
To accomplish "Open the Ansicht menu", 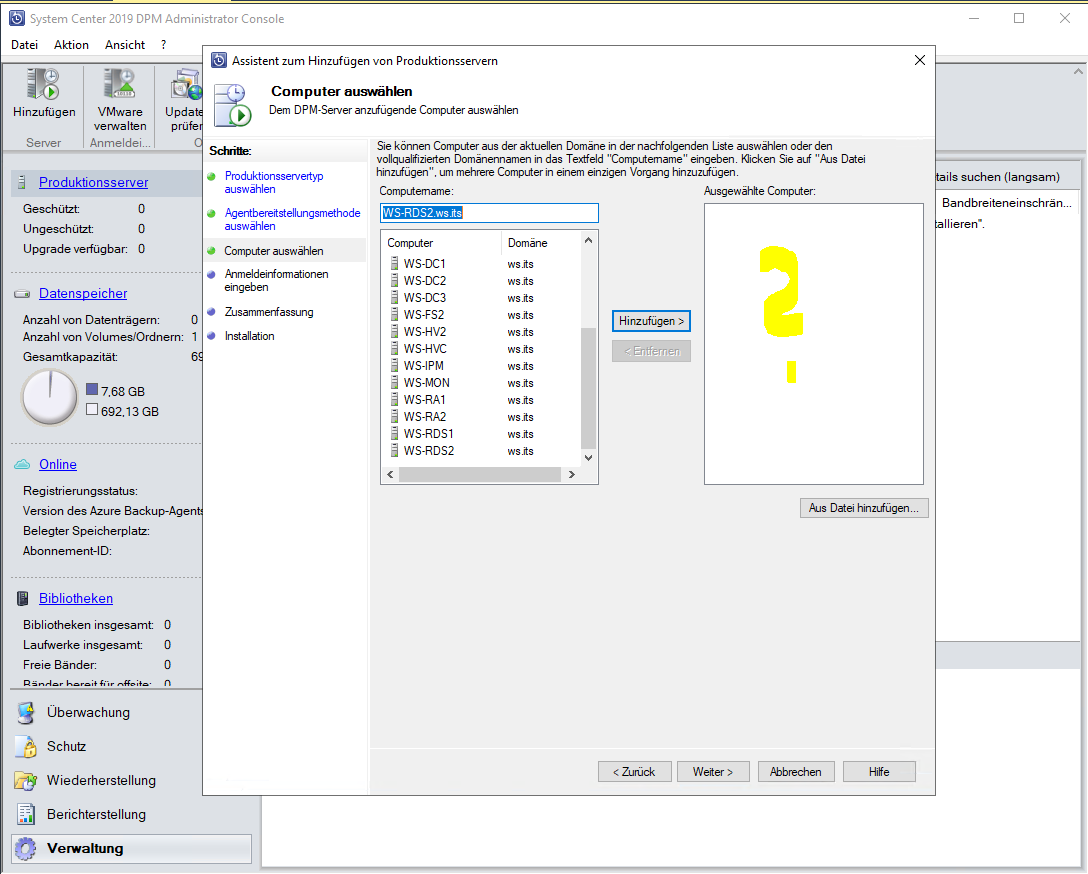I will click(125, 44).
